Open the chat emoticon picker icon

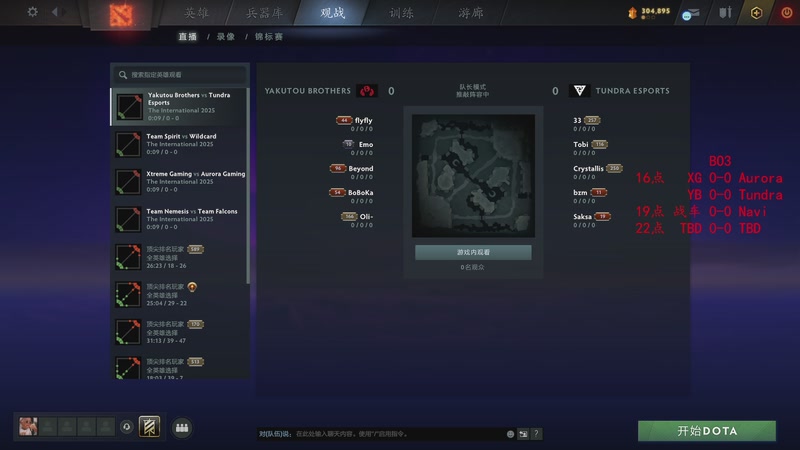[x=510, y=434]
